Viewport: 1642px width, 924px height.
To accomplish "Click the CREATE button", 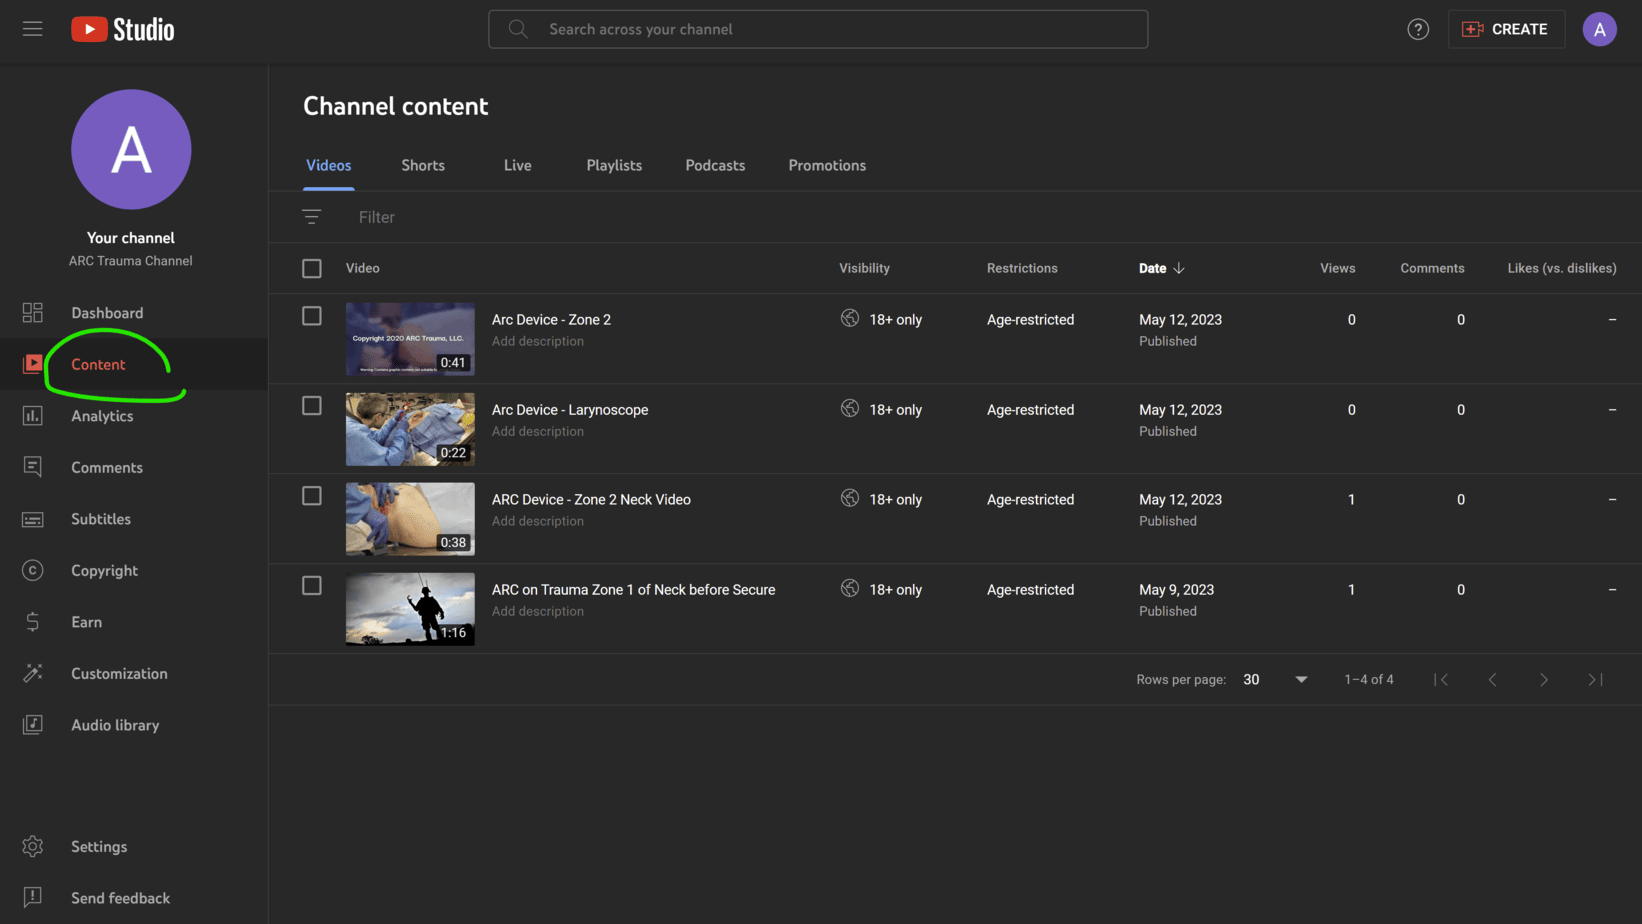I will [1506, 29].
